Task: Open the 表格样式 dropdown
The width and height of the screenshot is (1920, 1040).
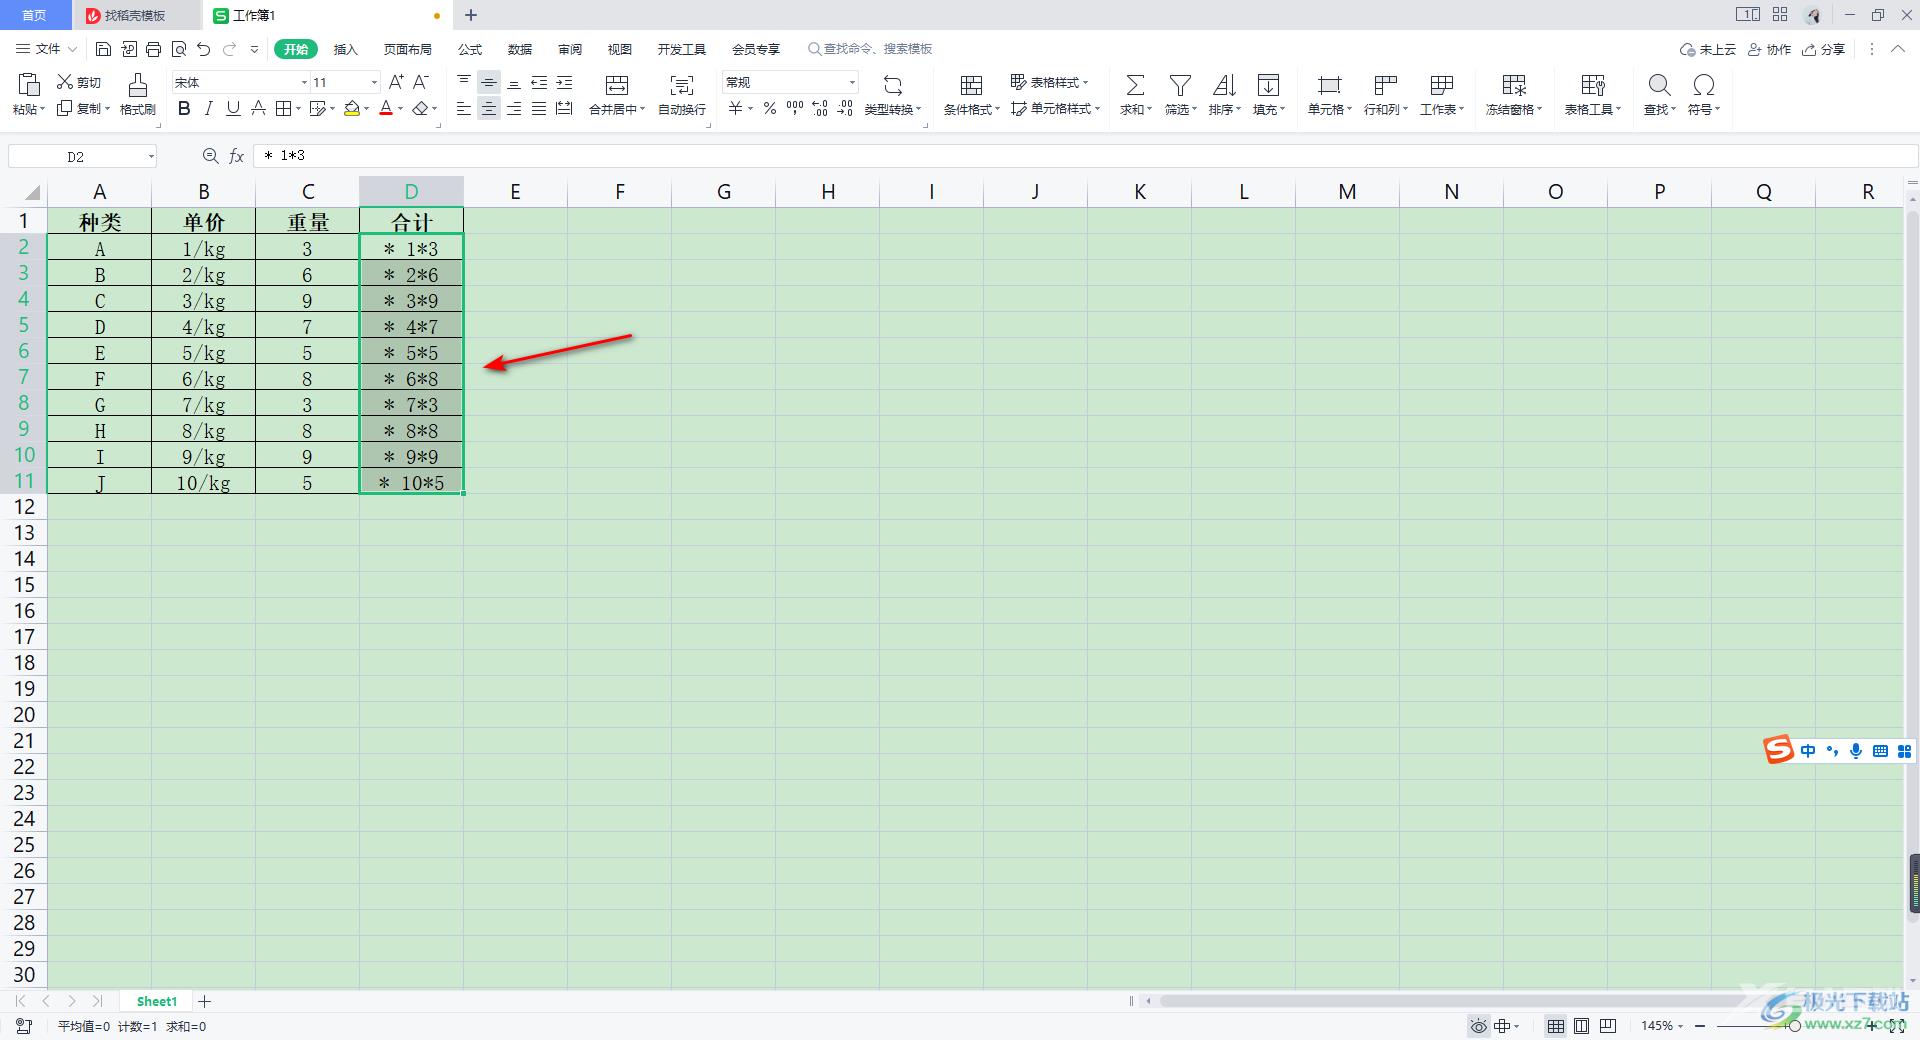Action: click(1049, 82)
